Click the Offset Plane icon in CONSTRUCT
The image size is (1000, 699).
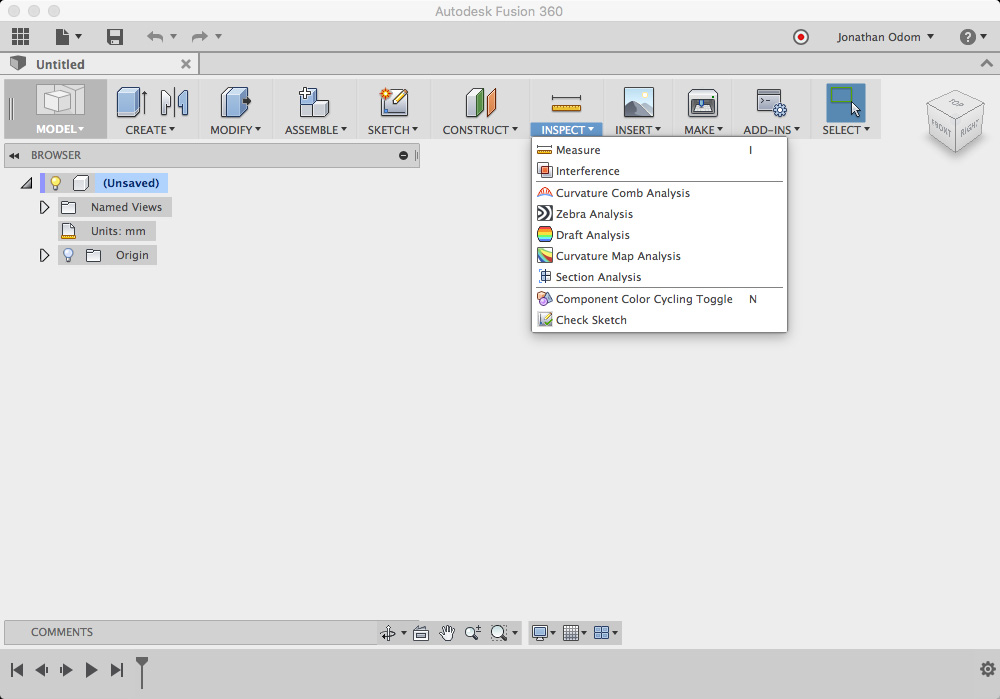pyautogui.click(x=481, y=102)
